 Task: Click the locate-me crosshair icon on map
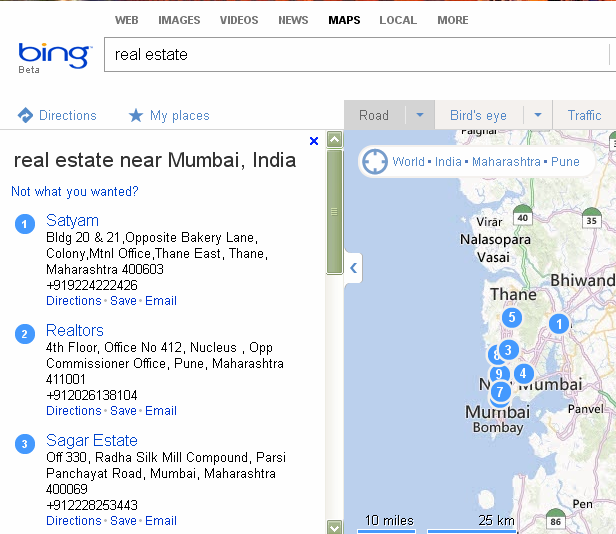[375, 161]
